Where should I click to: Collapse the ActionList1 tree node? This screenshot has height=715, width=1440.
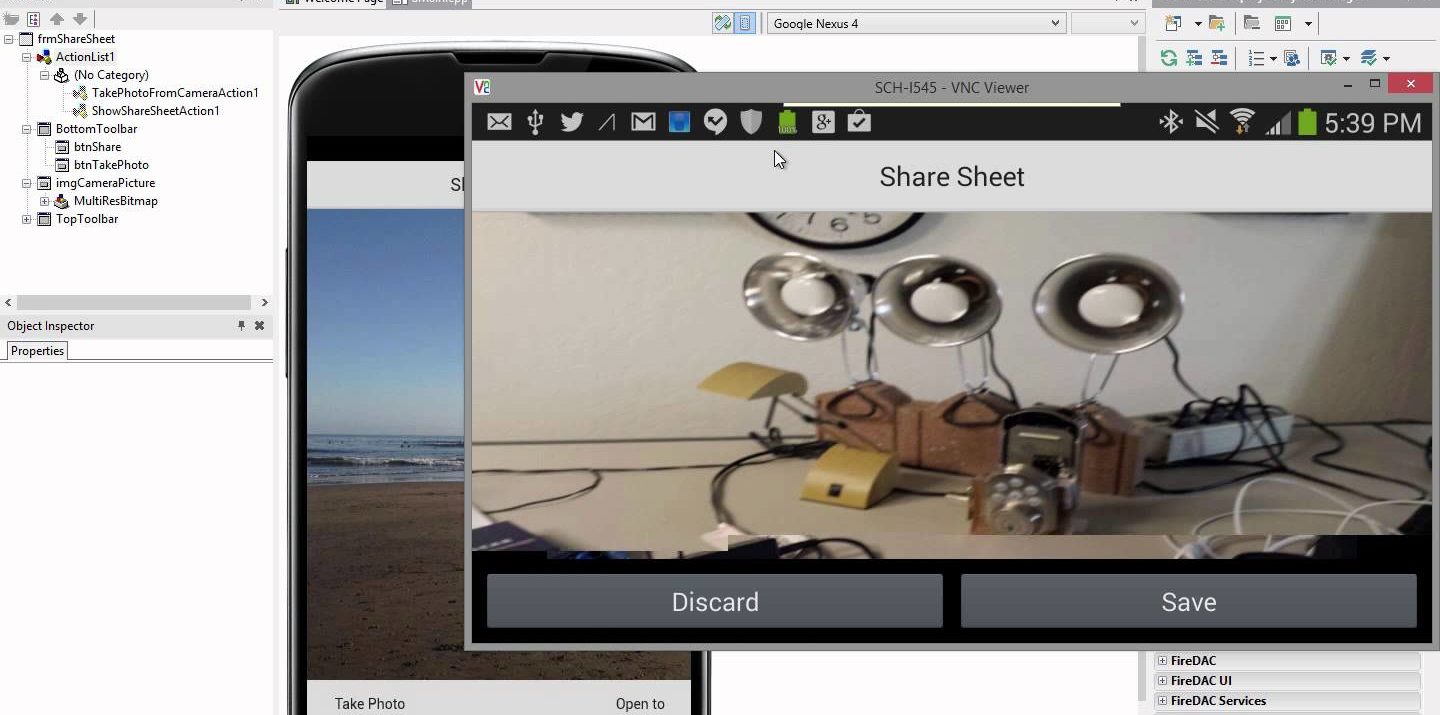click(27, 57)
